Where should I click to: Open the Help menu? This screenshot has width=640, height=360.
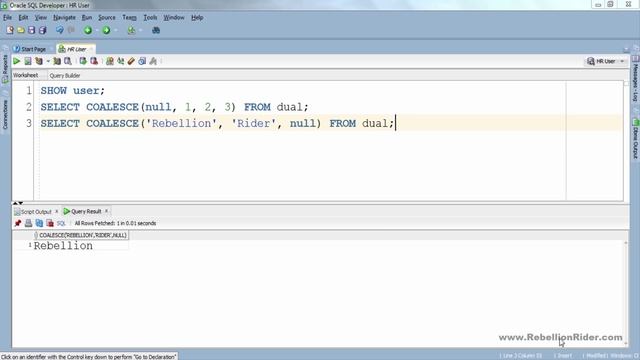[x=197, y=18]
